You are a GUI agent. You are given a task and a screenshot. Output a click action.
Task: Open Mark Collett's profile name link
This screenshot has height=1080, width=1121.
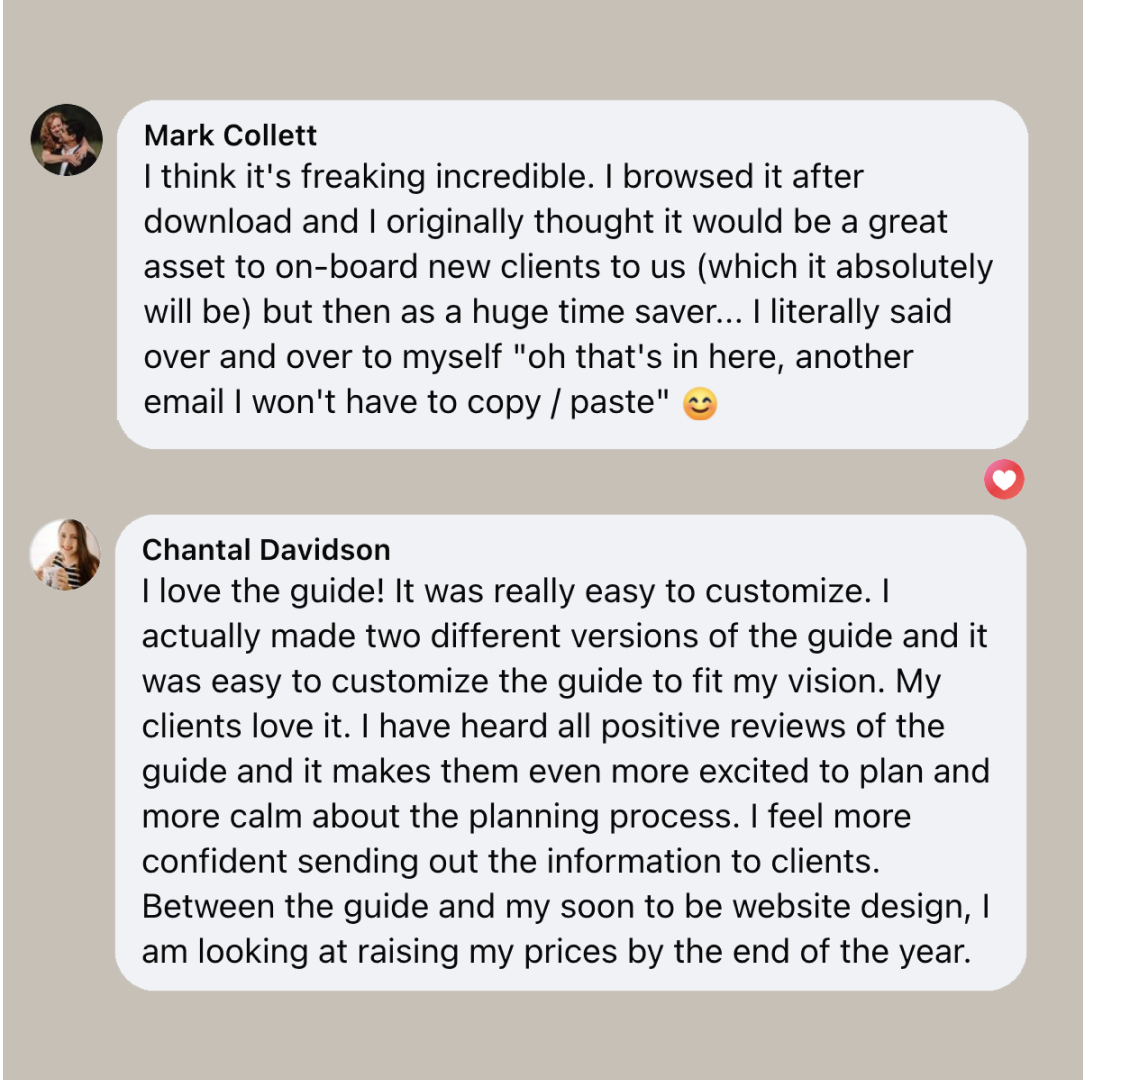click(230, 135)
